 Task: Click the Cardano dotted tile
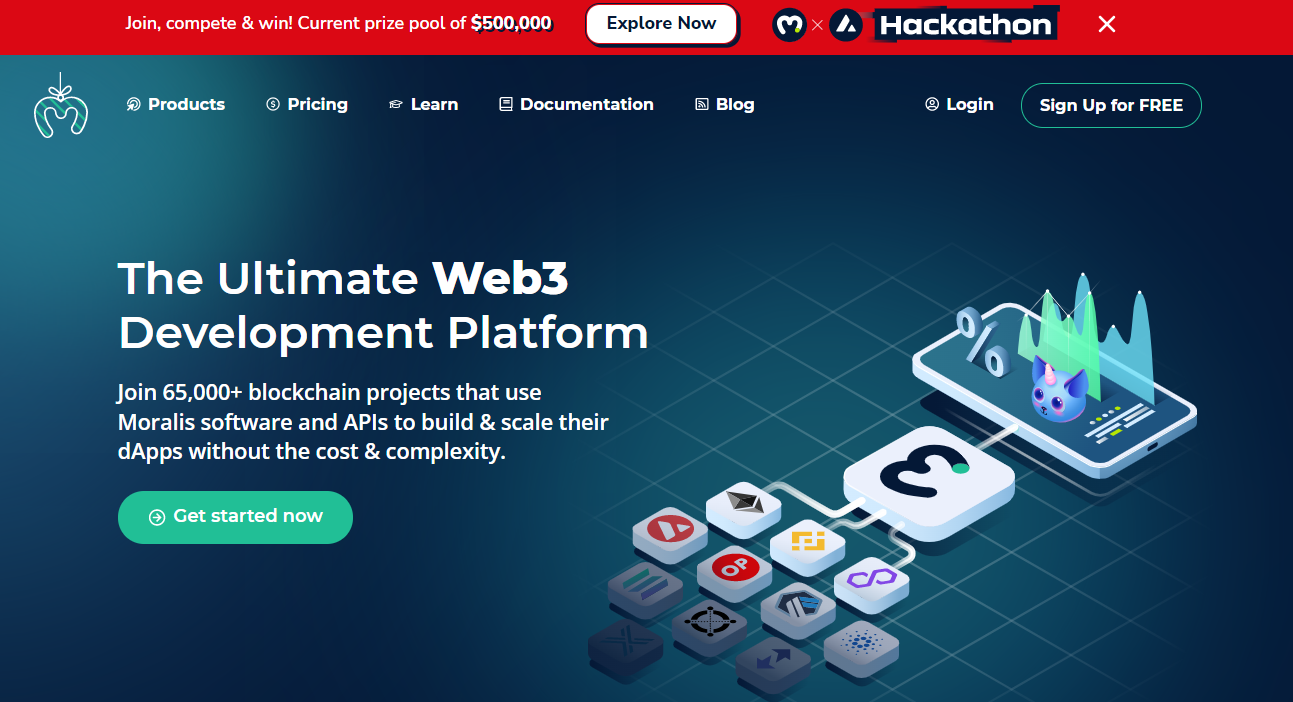pos(861,648)
